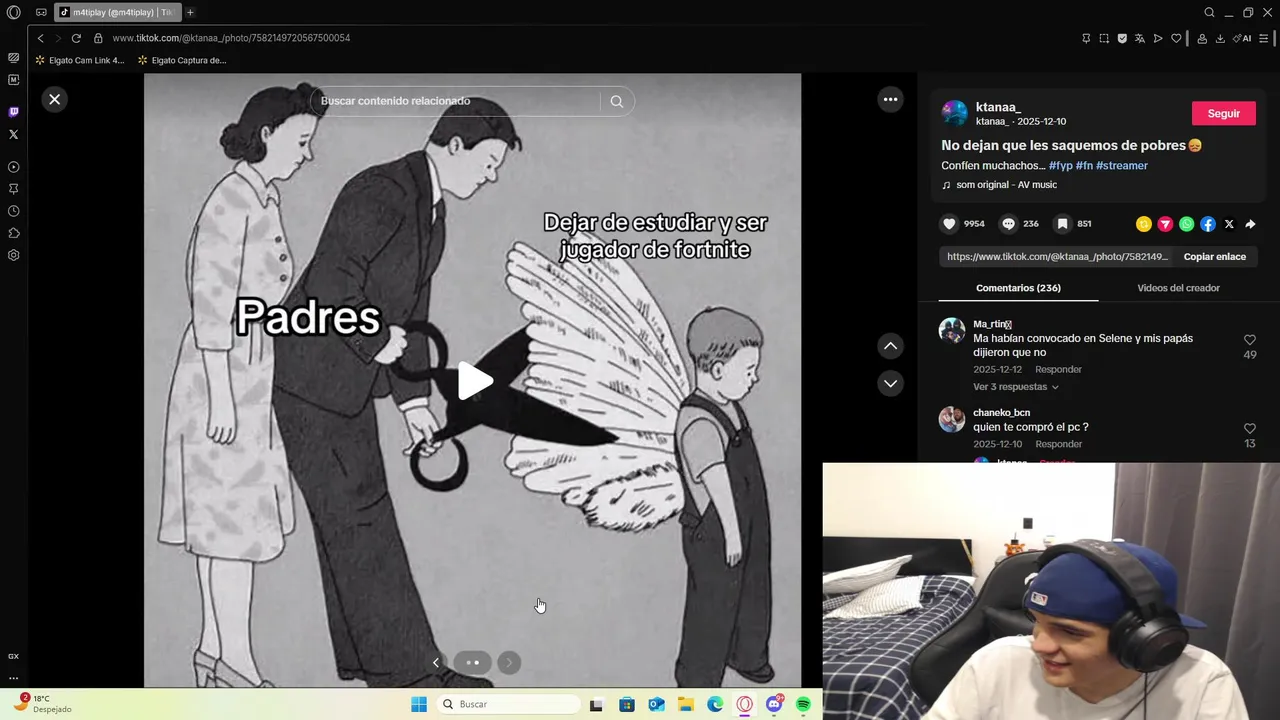1280x720 pixels.
Task: Go to the previous post arrow
Action: [890, 346]
